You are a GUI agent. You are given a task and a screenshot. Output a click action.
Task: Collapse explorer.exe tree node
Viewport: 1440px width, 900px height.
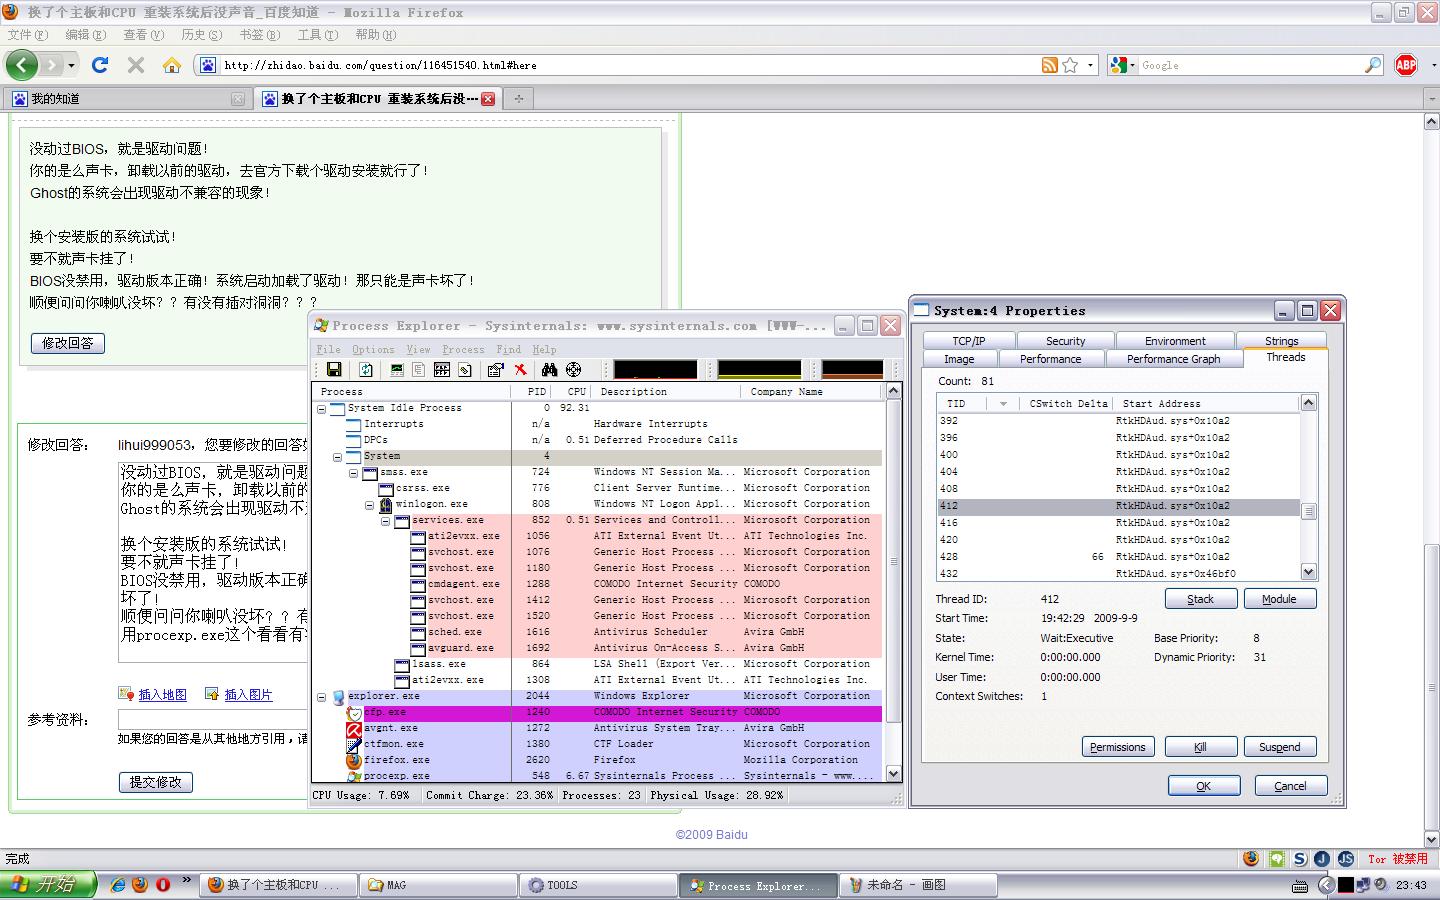coord(321,696)
